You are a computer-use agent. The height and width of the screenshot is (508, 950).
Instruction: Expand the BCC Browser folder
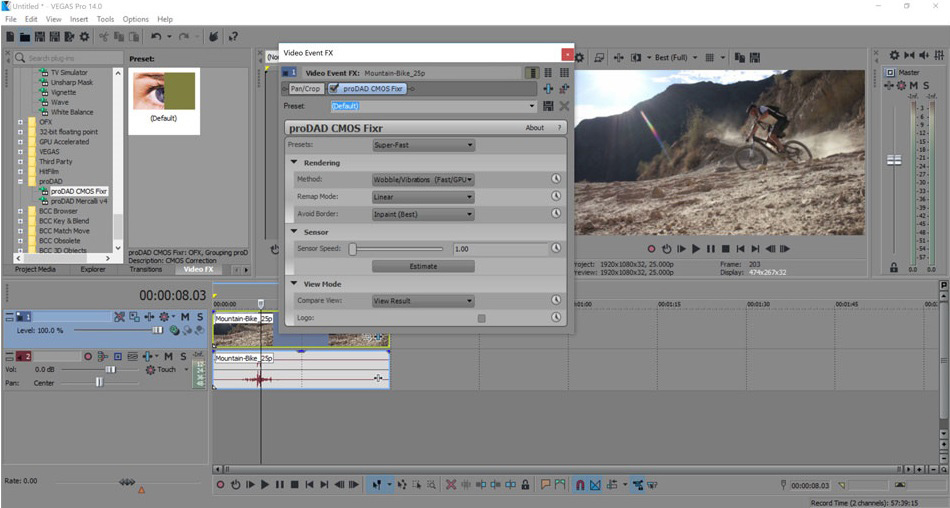pyautogui.click(x=21, y=211)
